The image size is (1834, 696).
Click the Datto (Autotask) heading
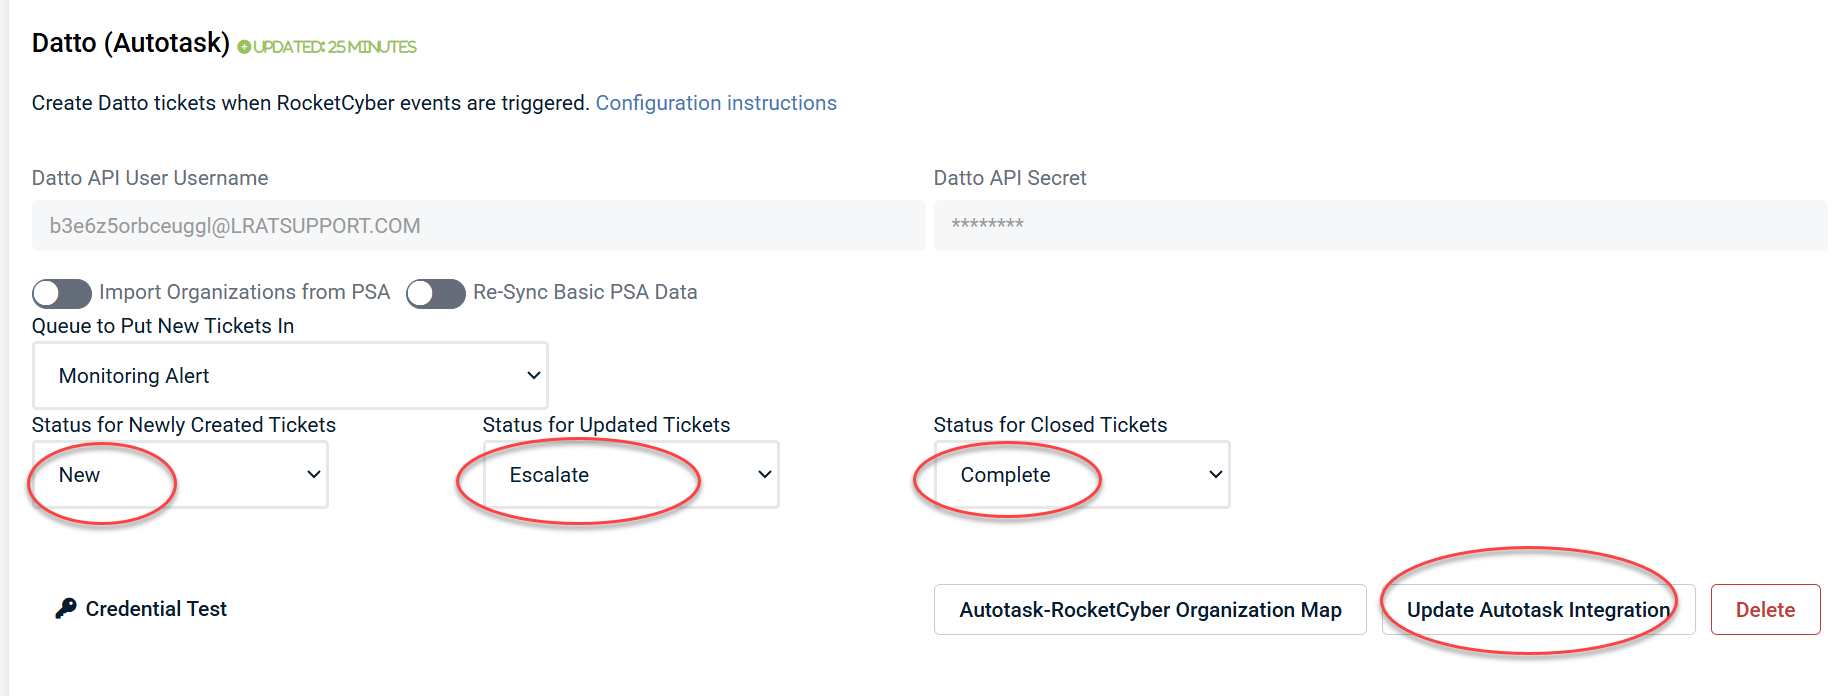(x=131, y=43)
